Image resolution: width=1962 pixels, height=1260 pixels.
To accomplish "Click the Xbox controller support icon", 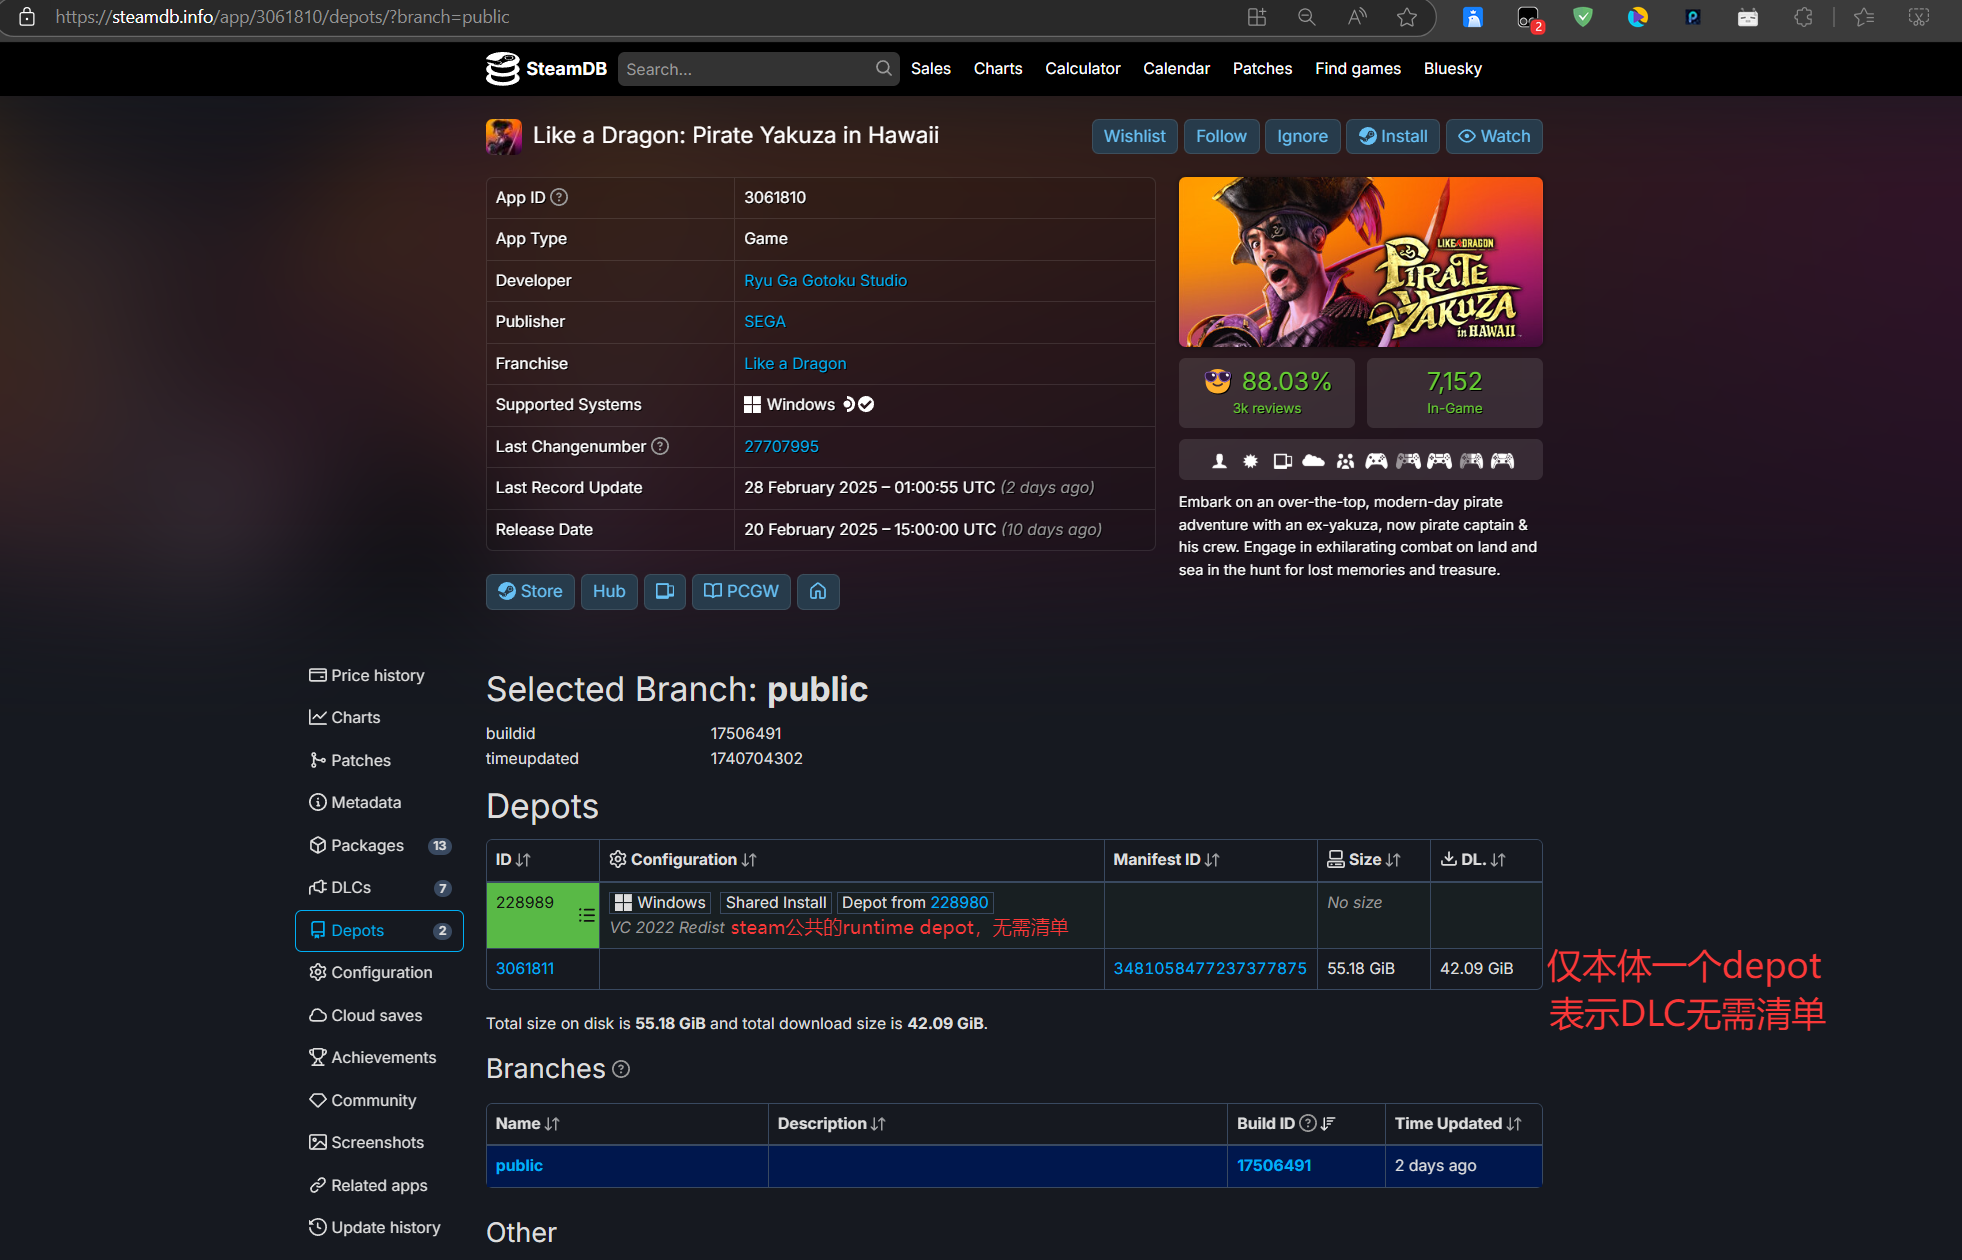I will pyautogui.click(x=1377, y=461).
